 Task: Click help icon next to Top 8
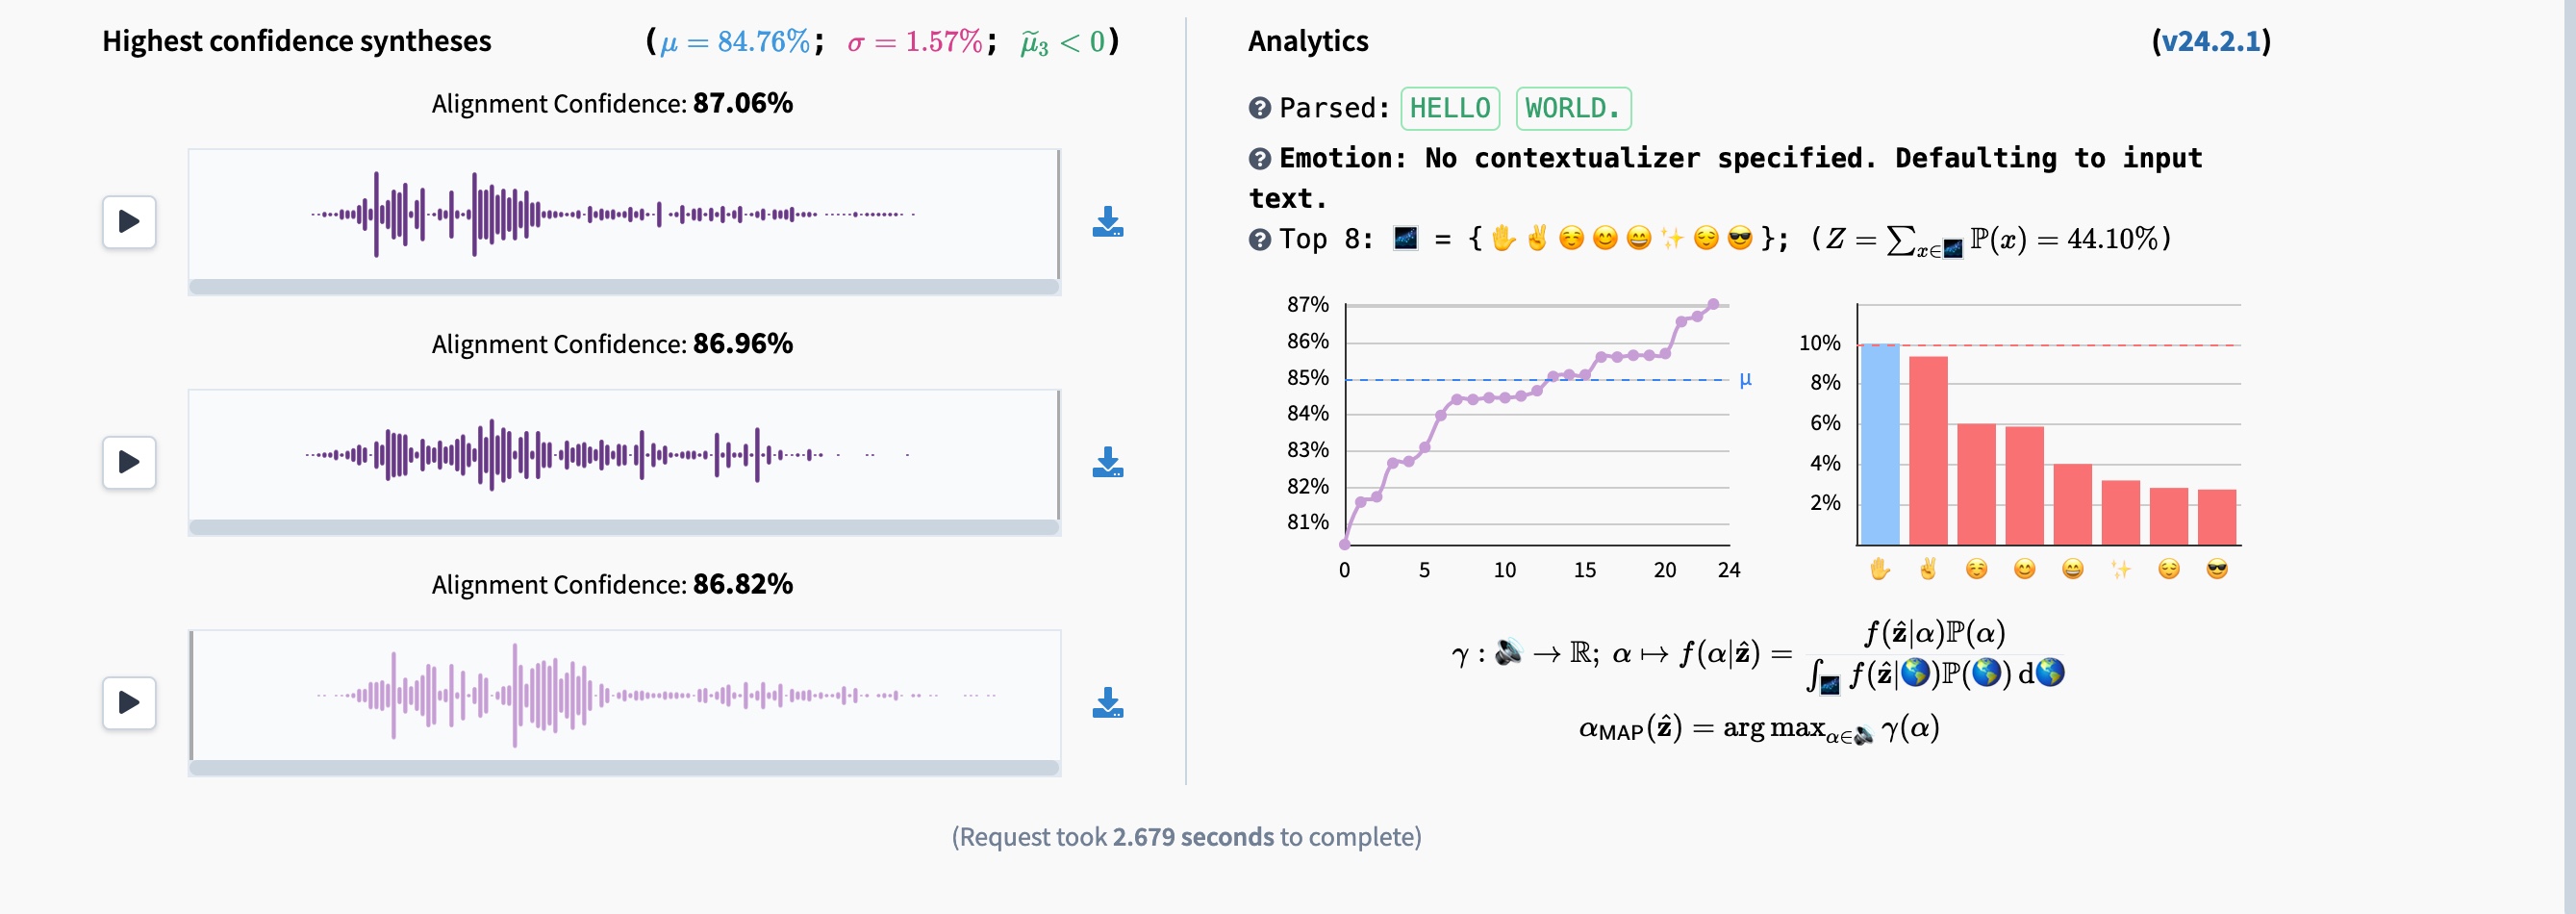pos(1259,239)
